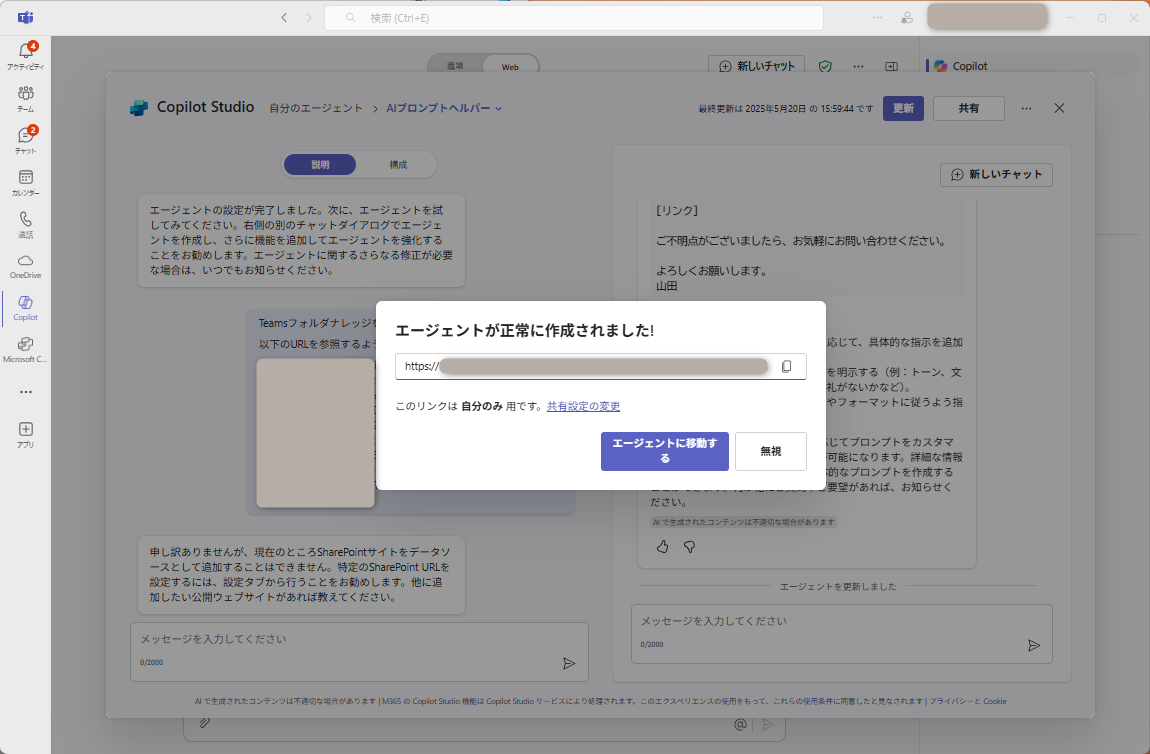Switch to the 構成 tab

398,164
